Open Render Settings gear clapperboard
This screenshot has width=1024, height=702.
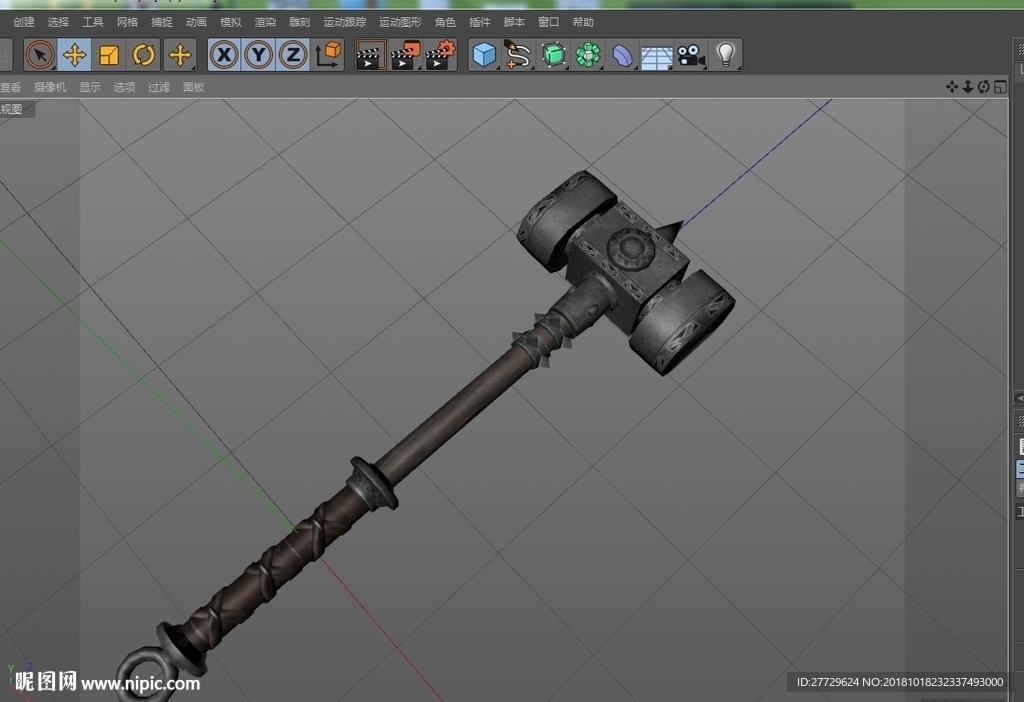tap(441, 55)
